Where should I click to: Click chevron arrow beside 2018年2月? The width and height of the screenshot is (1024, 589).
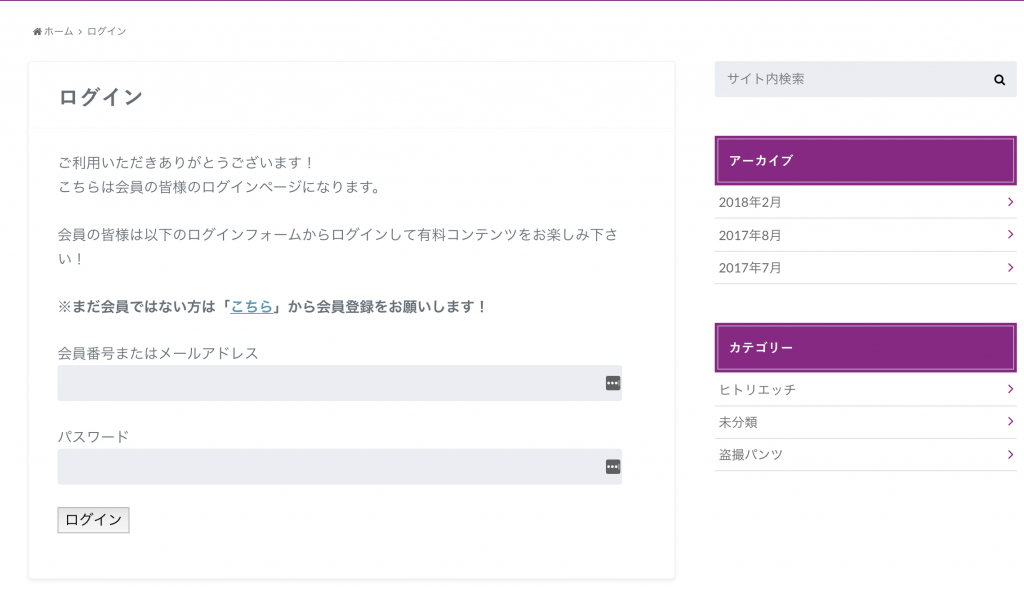coord(1010,202)
